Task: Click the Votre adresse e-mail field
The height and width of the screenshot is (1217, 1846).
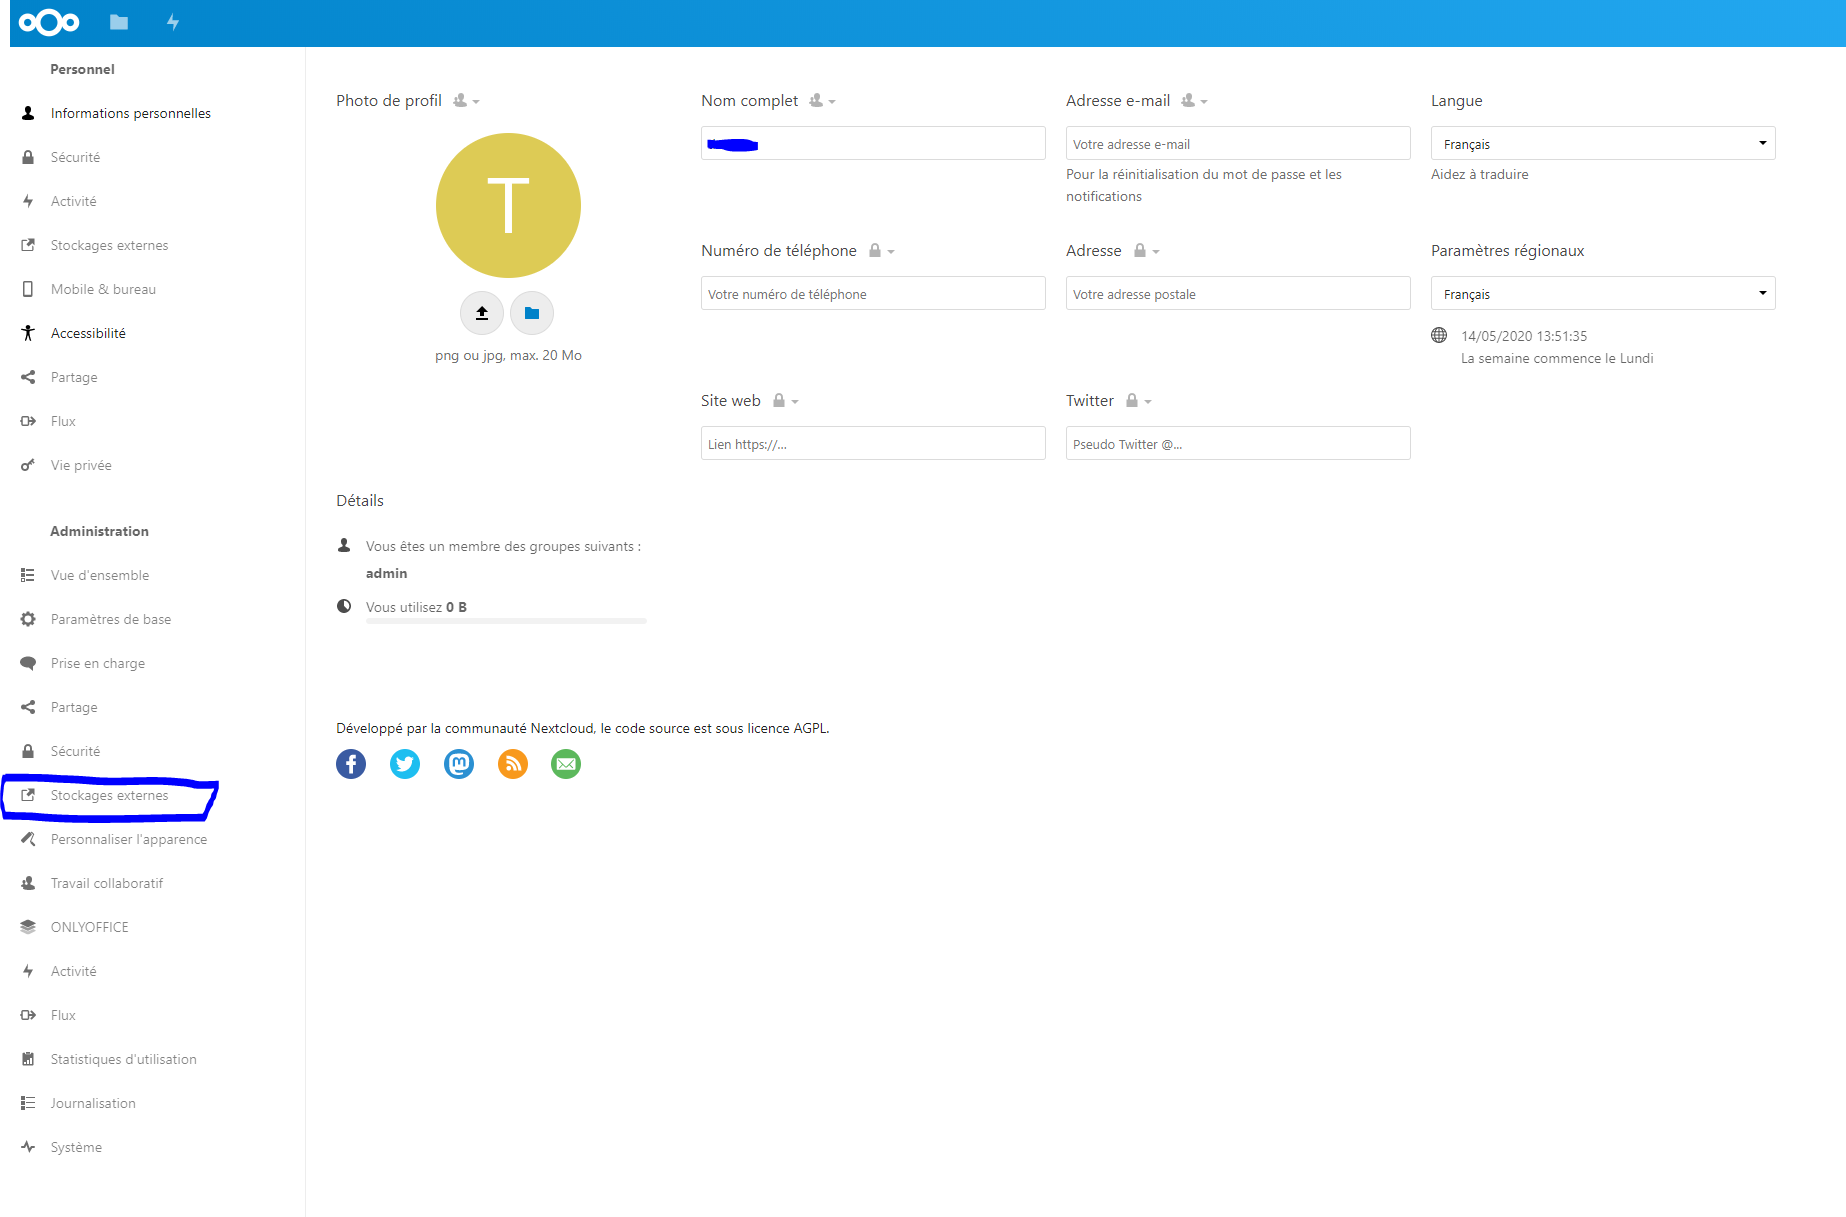Action: pos(1238,143)
